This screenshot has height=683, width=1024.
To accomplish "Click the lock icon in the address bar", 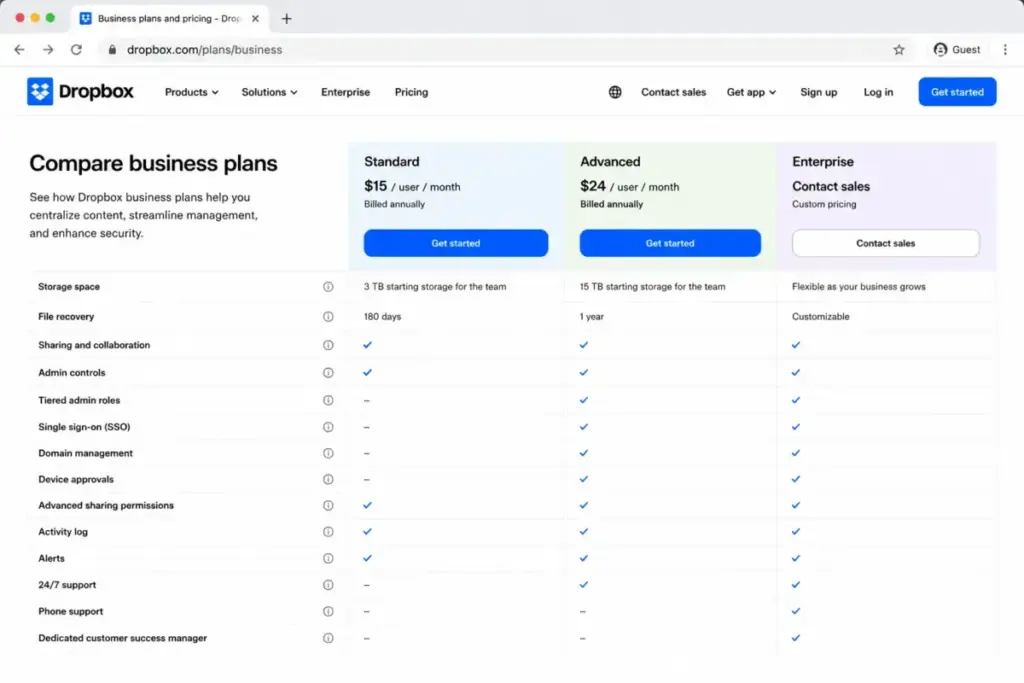I will point(112,50).
